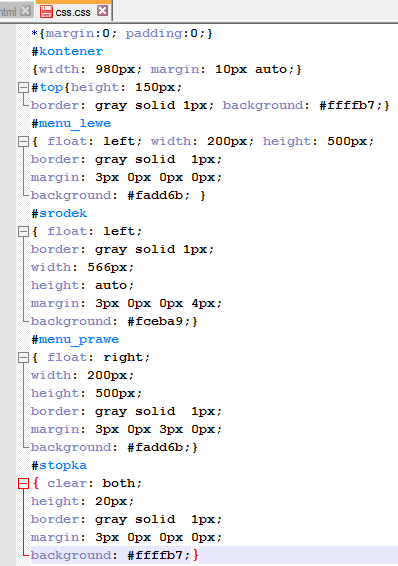The width and height of the screenshot is (398, 566).
Task: Click the red save icon on css.css tab
Action: tap(46, 12)
